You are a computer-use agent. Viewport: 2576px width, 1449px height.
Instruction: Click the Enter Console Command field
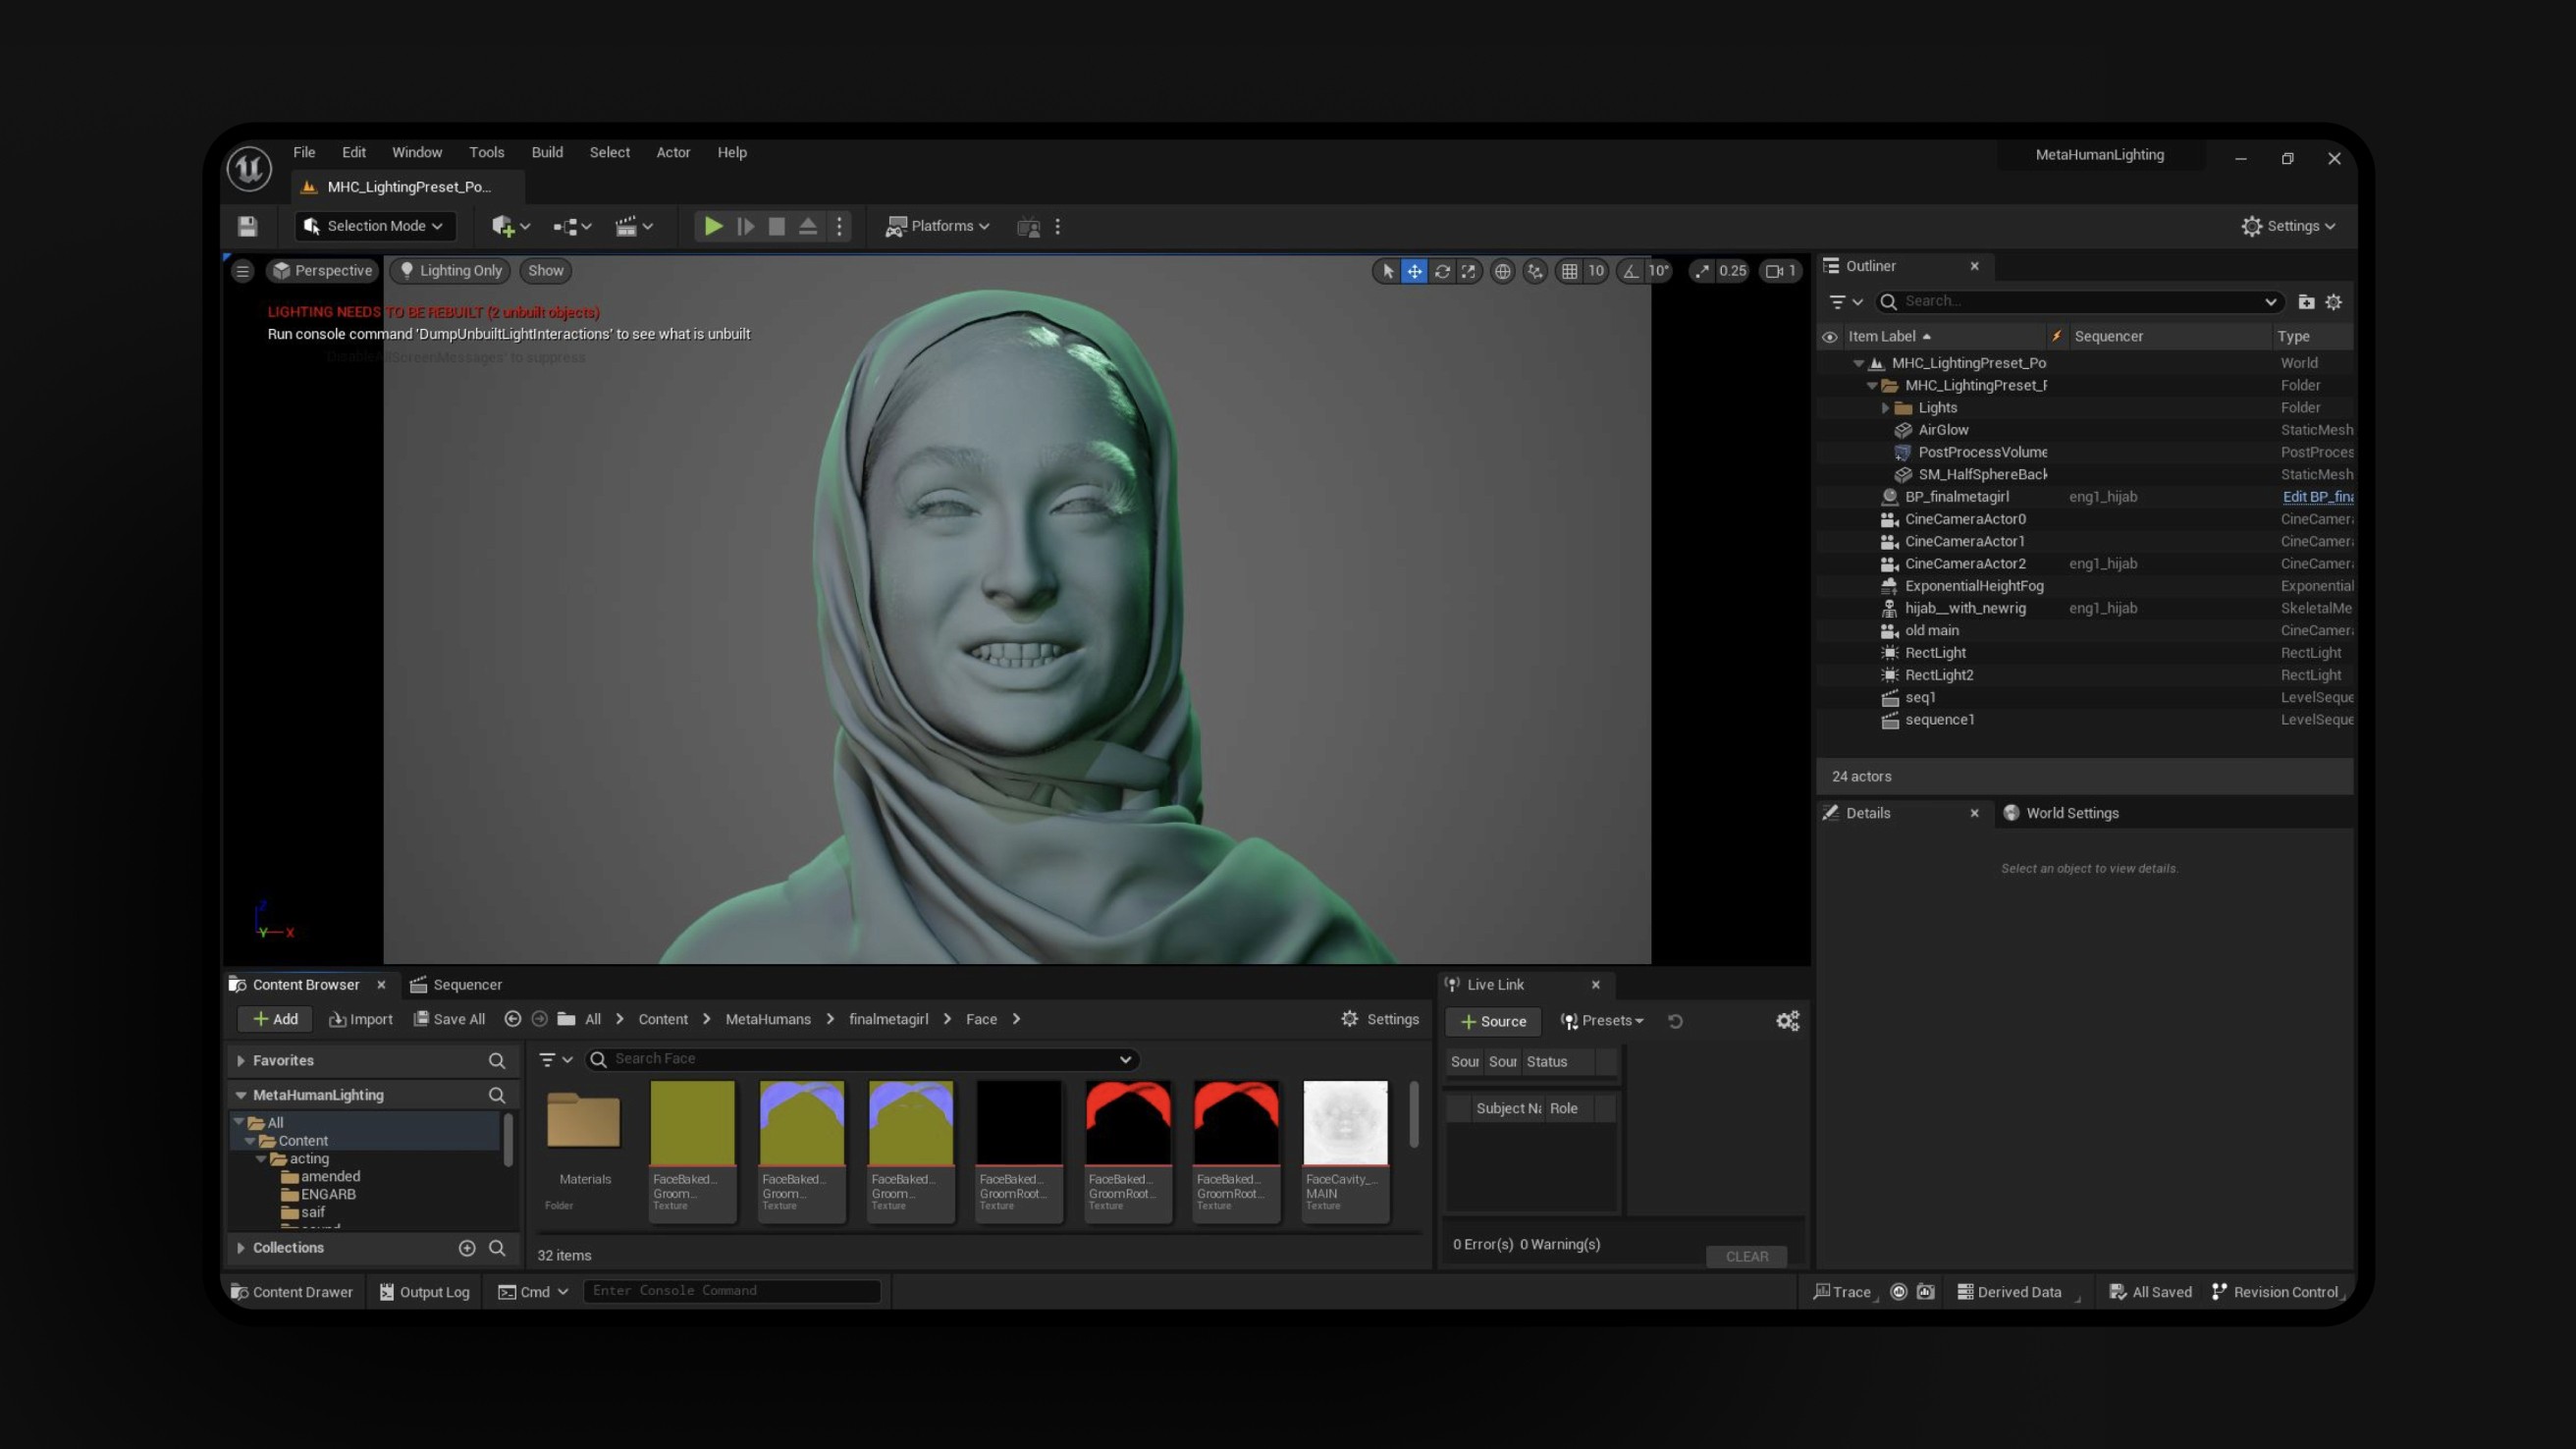coord(731,1291)
